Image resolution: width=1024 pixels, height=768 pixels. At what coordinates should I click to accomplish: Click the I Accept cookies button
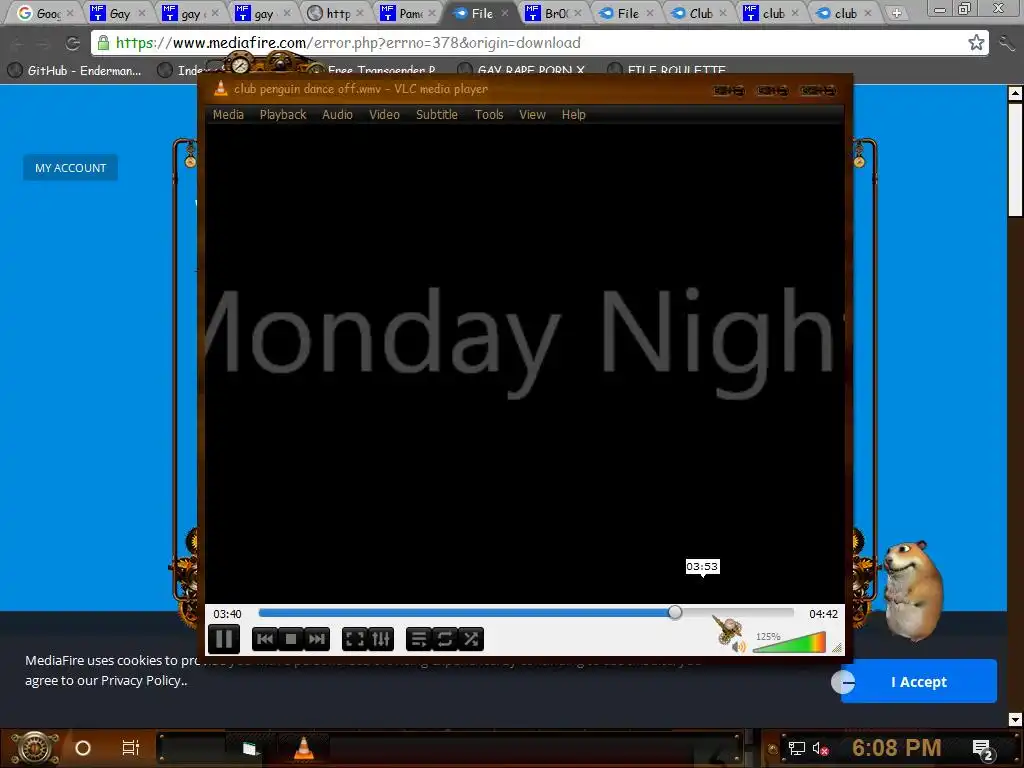919,681
